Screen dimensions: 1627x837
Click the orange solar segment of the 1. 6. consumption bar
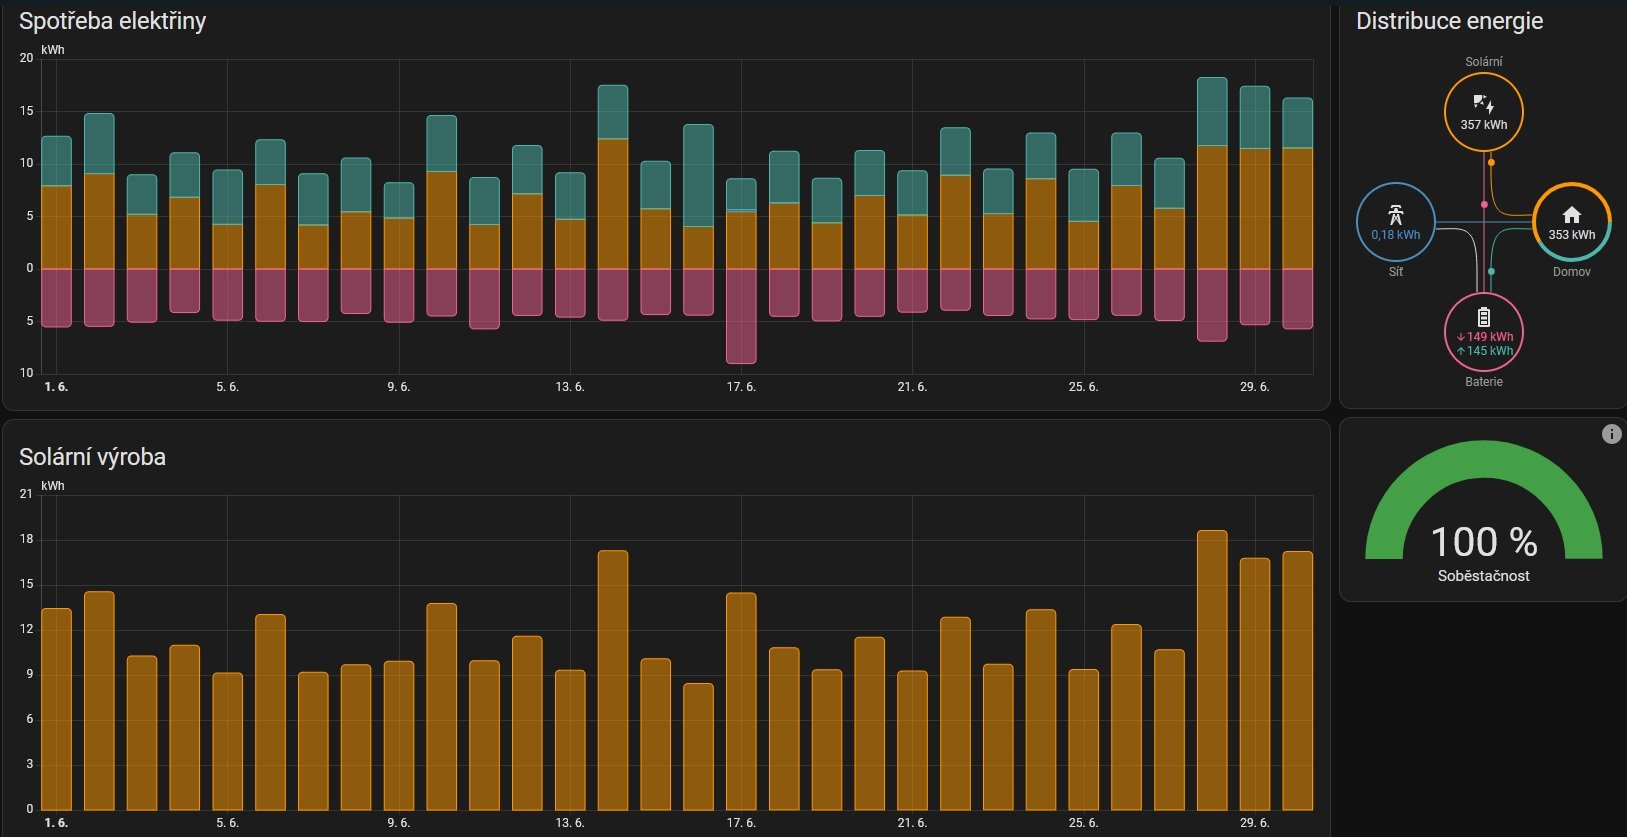(56, 227)
